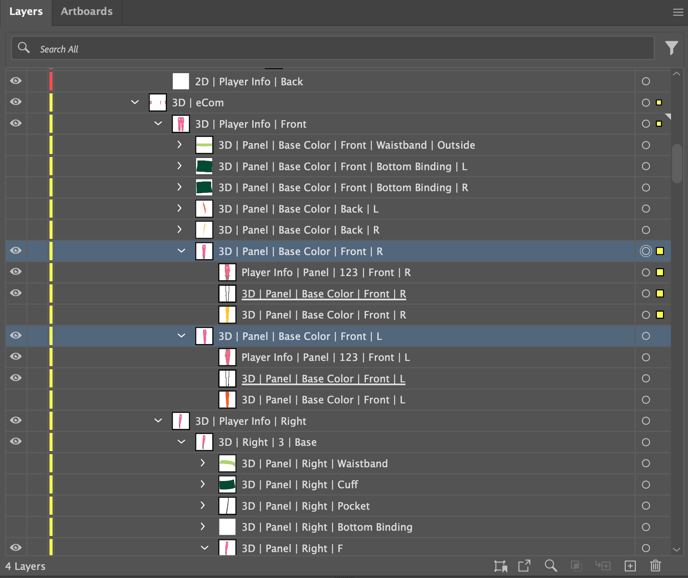
Task: Show the Front Waistband Outside panel layer
Action: (16, 145)
